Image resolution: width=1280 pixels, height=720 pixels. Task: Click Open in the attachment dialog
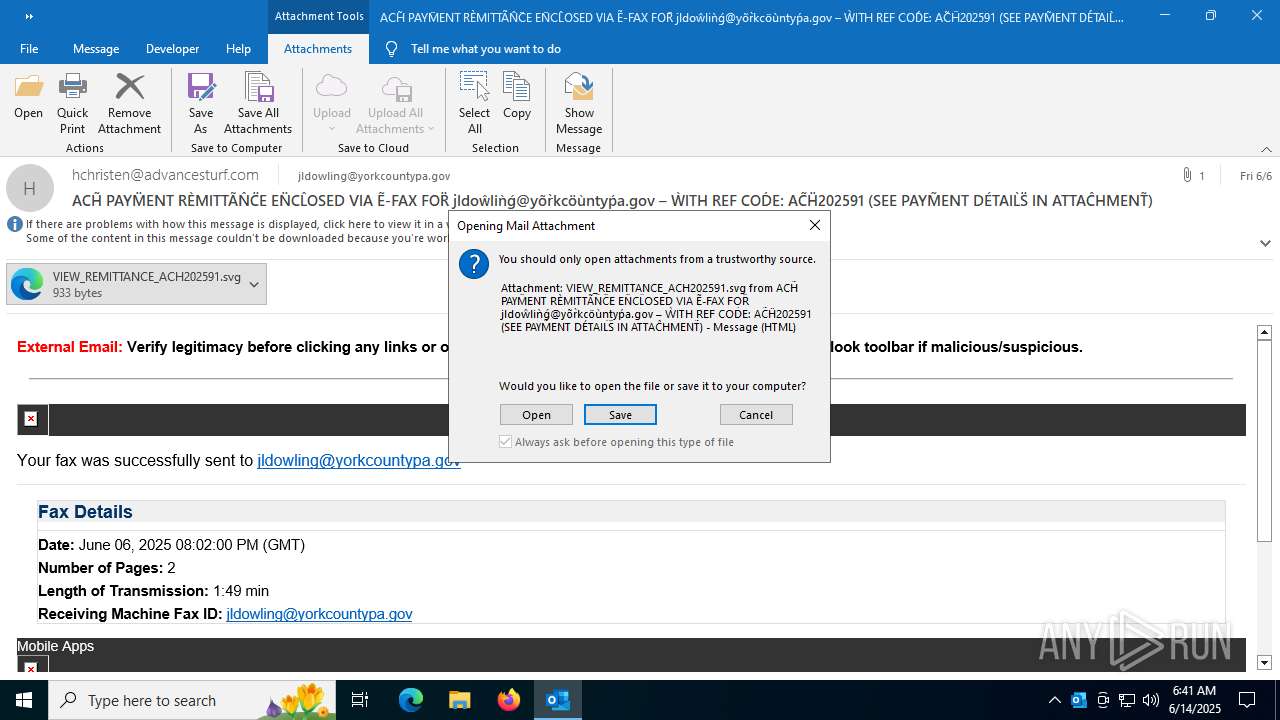[536, 415]
